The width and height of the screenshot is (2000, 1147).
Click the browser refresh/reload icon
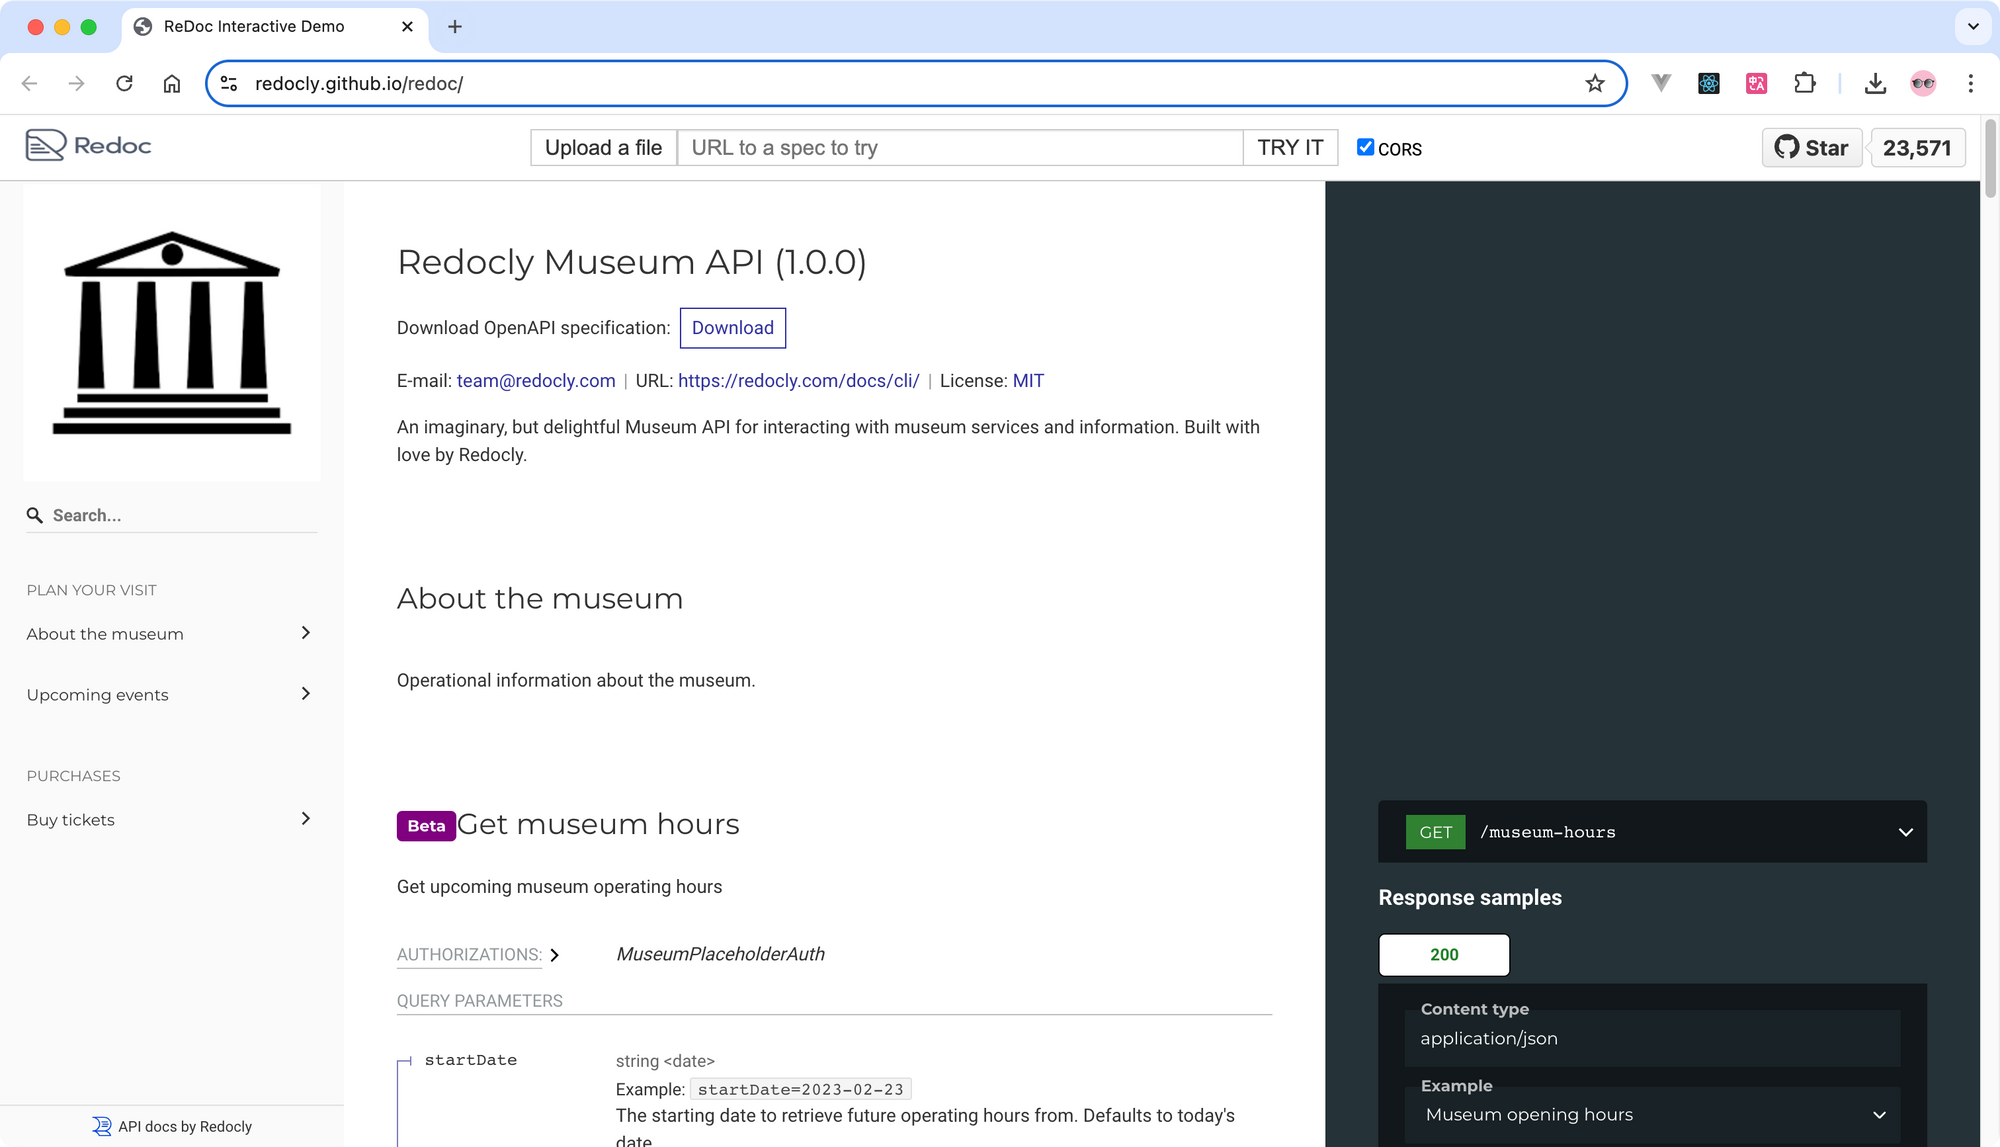coord(124,82)
